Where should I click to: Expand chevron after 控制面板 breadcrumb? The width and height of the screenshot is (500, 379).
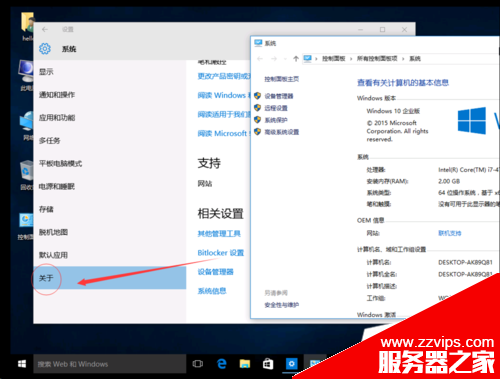[351, 59]
